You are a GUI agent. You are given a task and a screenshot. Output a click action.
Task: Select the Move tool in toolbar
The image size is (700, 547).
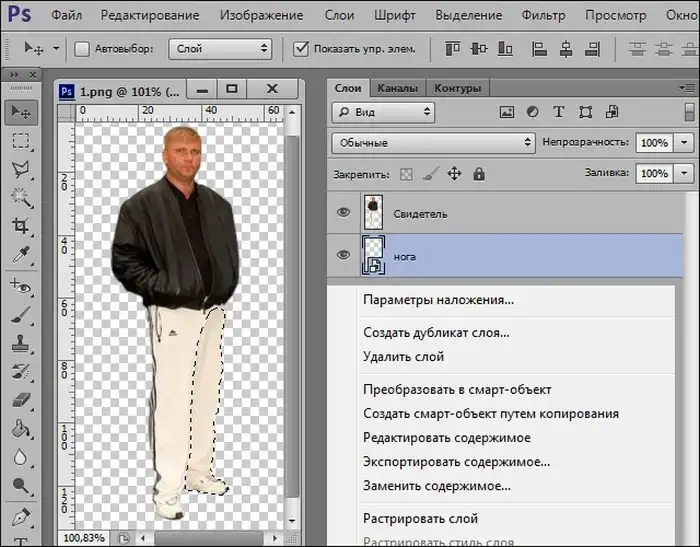21,112
